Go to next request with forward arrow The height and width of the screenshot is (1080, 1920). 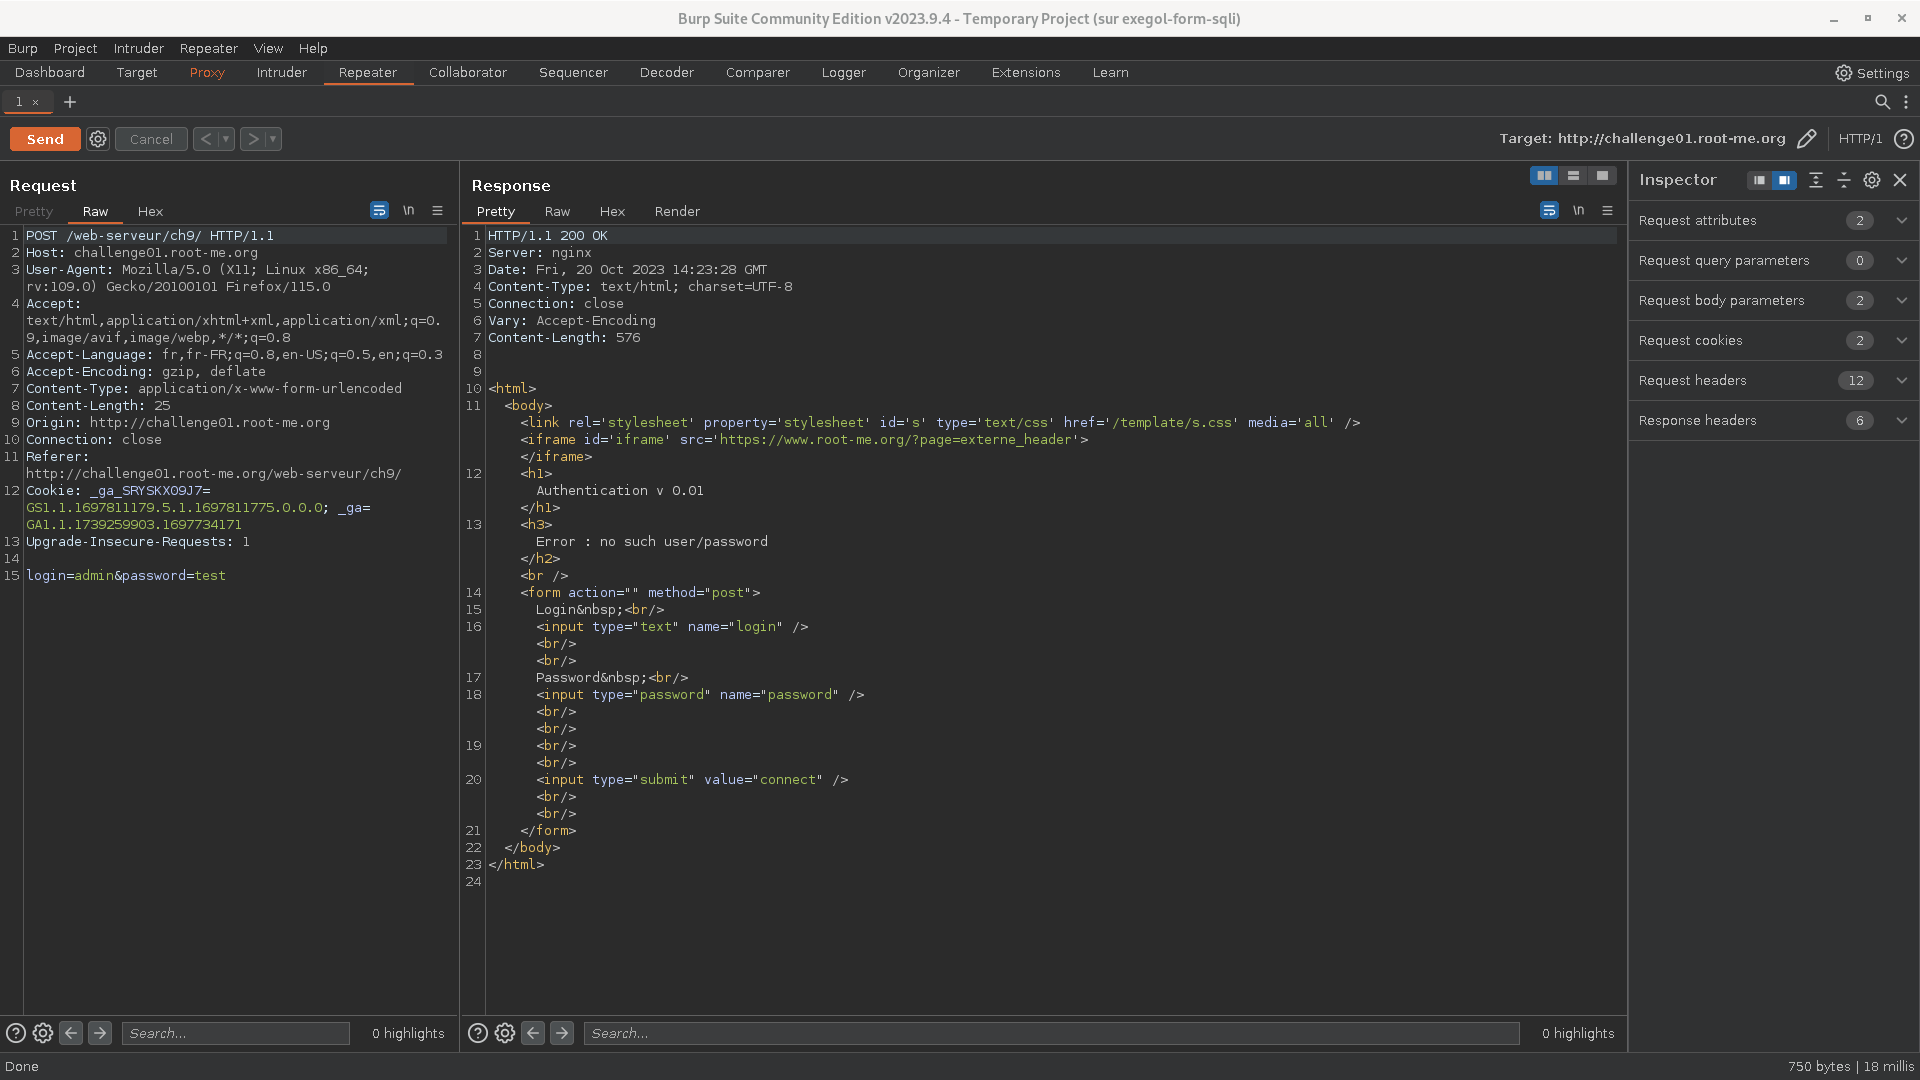(252, 139)
